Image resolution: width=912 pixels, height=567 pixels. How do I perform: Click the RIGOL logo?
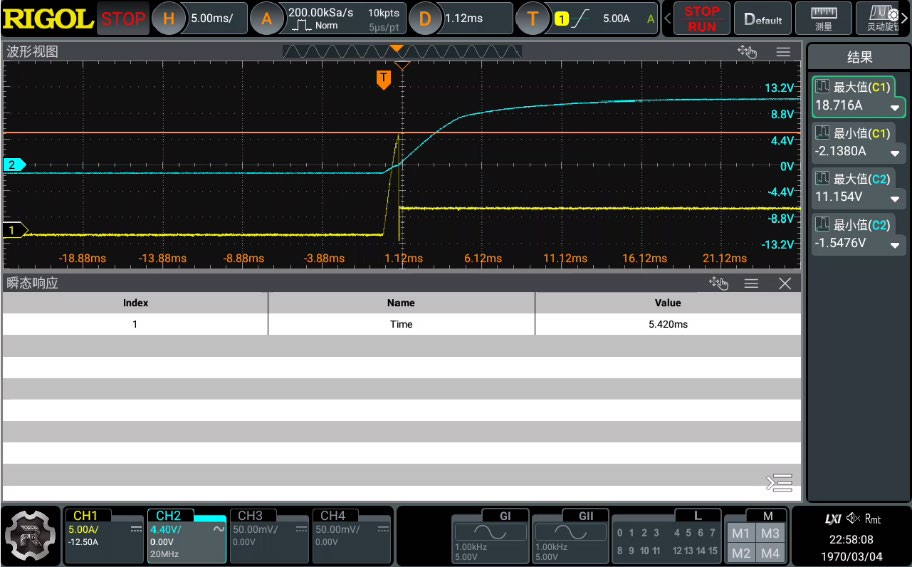coord(48,19)
